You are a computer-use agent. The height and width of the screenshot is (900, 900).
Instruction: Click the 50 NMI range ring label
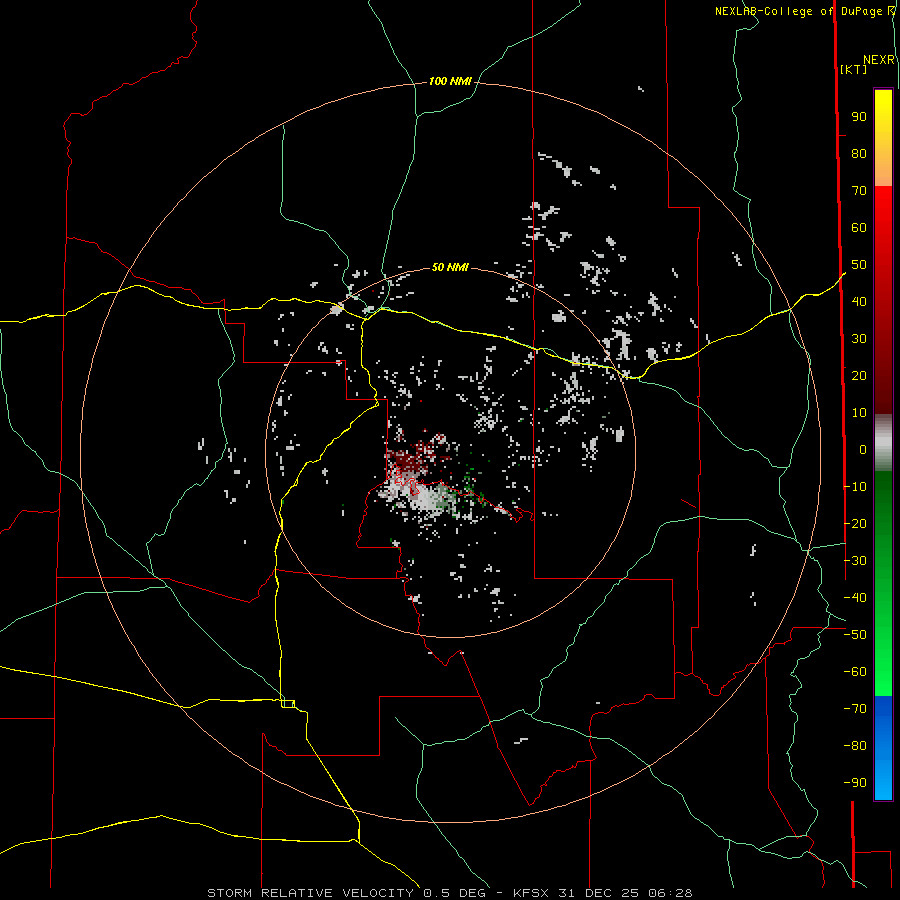pyautogui.click(x=450, y=267)
